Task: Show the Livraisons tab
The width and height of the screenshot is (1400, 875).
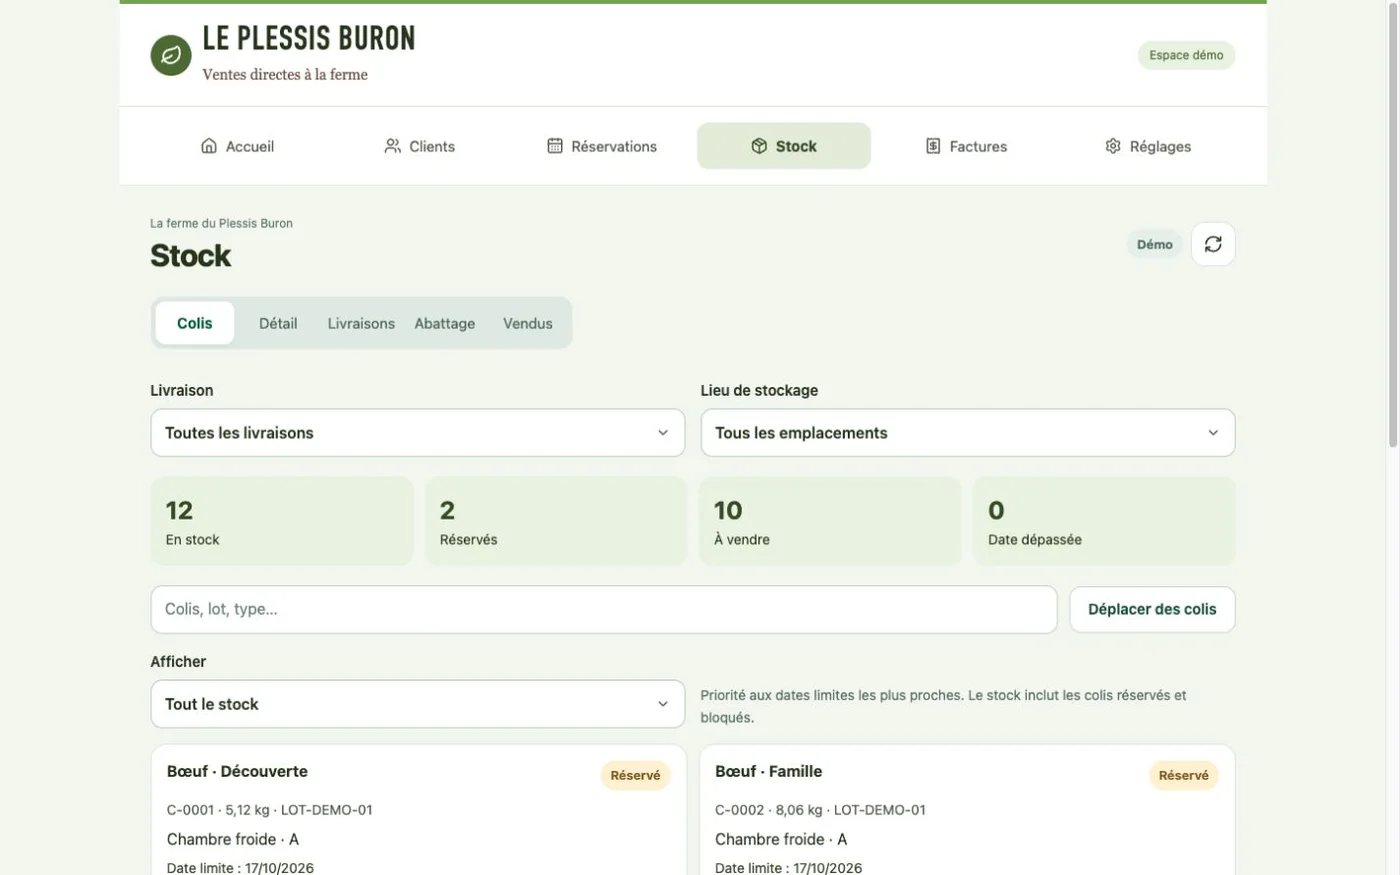Action: point(361,323)
